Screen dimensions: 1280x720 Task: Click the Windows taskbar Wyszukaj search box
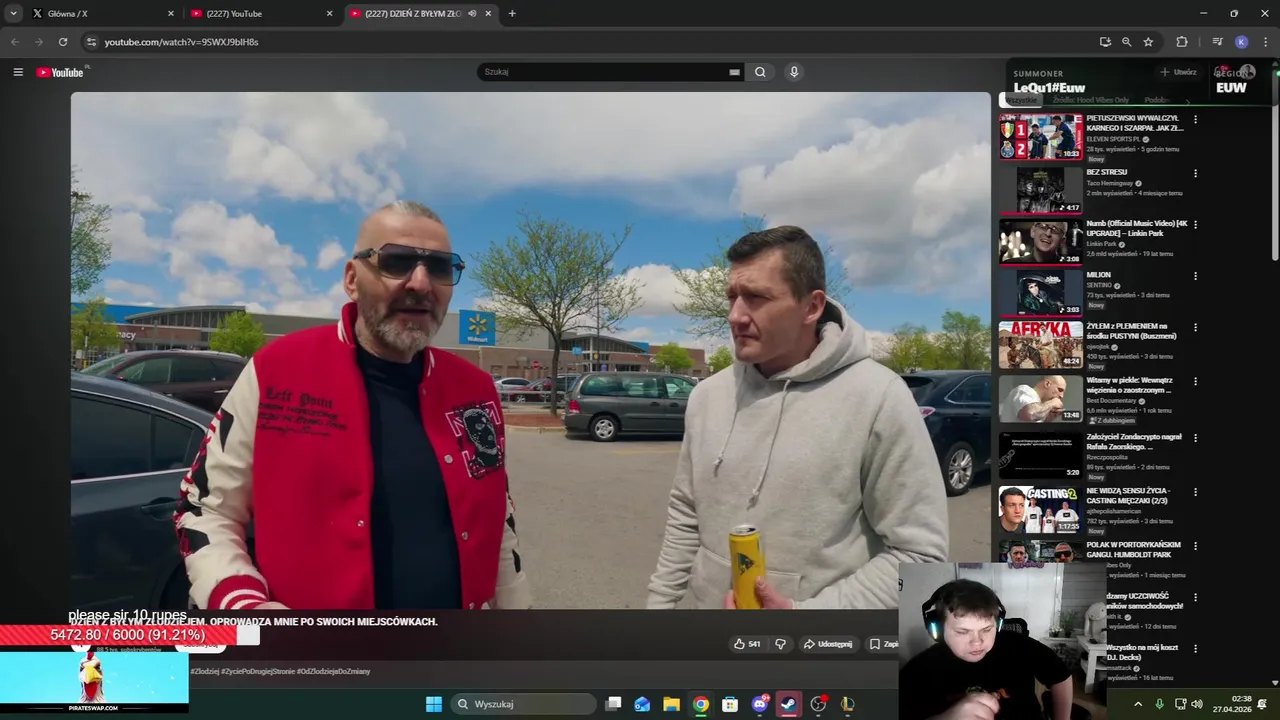(x=523, y=704)
